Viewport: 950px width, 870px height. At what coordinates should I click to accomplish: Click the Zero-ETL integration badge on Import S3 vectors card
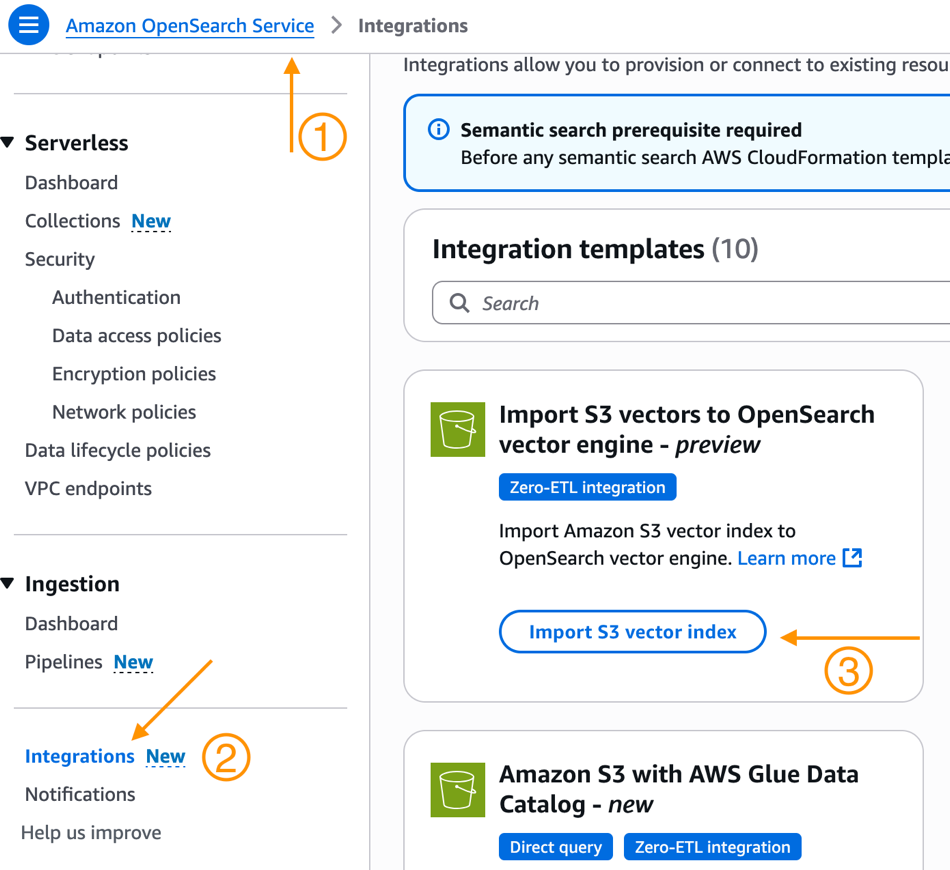click(x=587, y=487)
